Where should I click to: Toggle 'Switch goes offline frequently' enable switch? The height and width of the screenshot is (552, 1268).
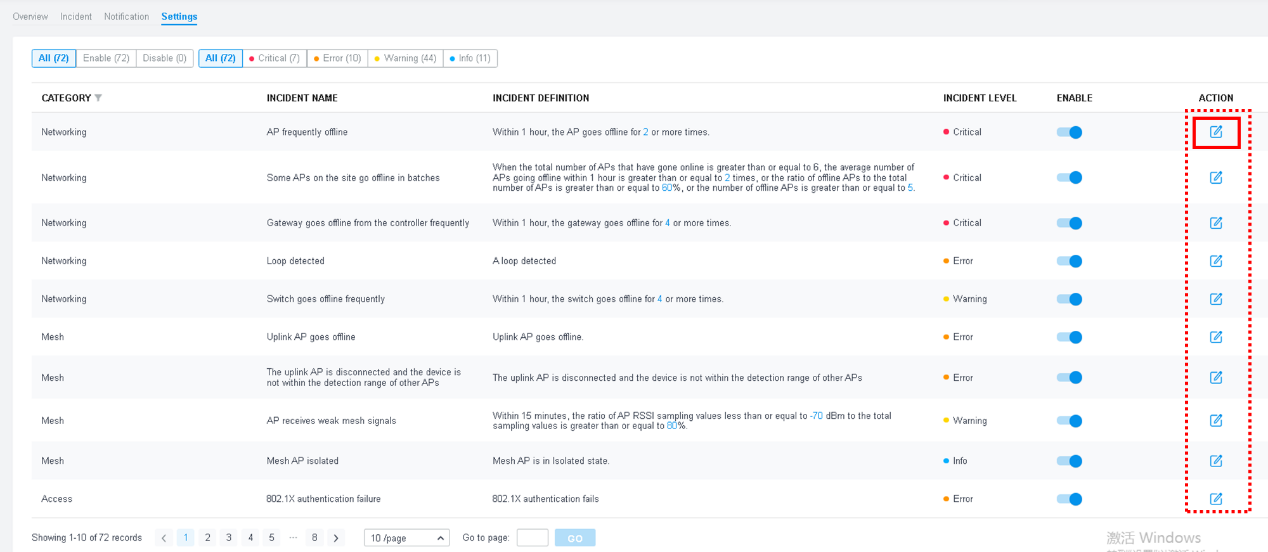(x=1070, y=299)
